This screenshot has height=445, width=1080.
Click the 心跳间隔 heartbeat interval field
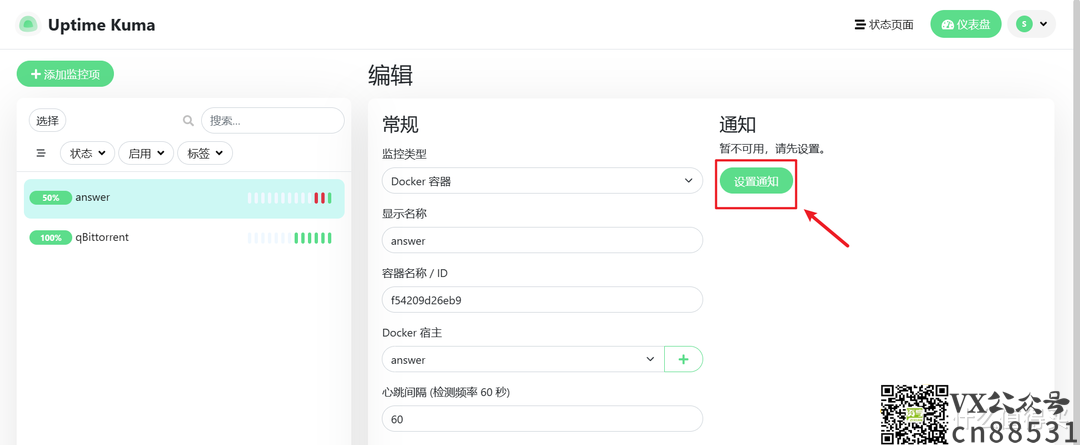(542, 419)
